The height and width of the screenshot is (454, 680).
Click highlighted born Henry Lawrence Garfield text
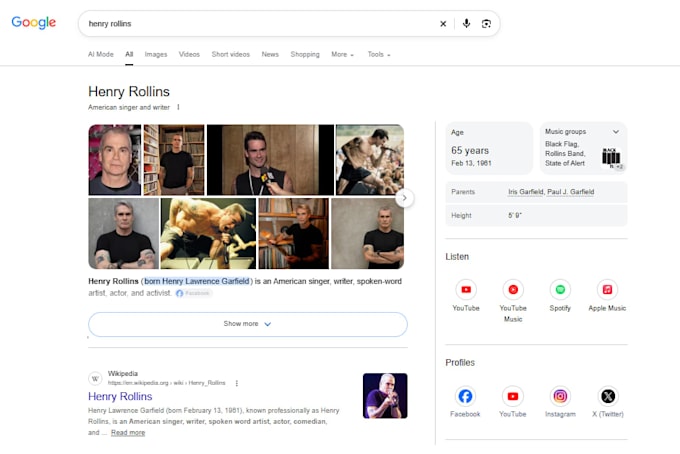coord(197,281)
